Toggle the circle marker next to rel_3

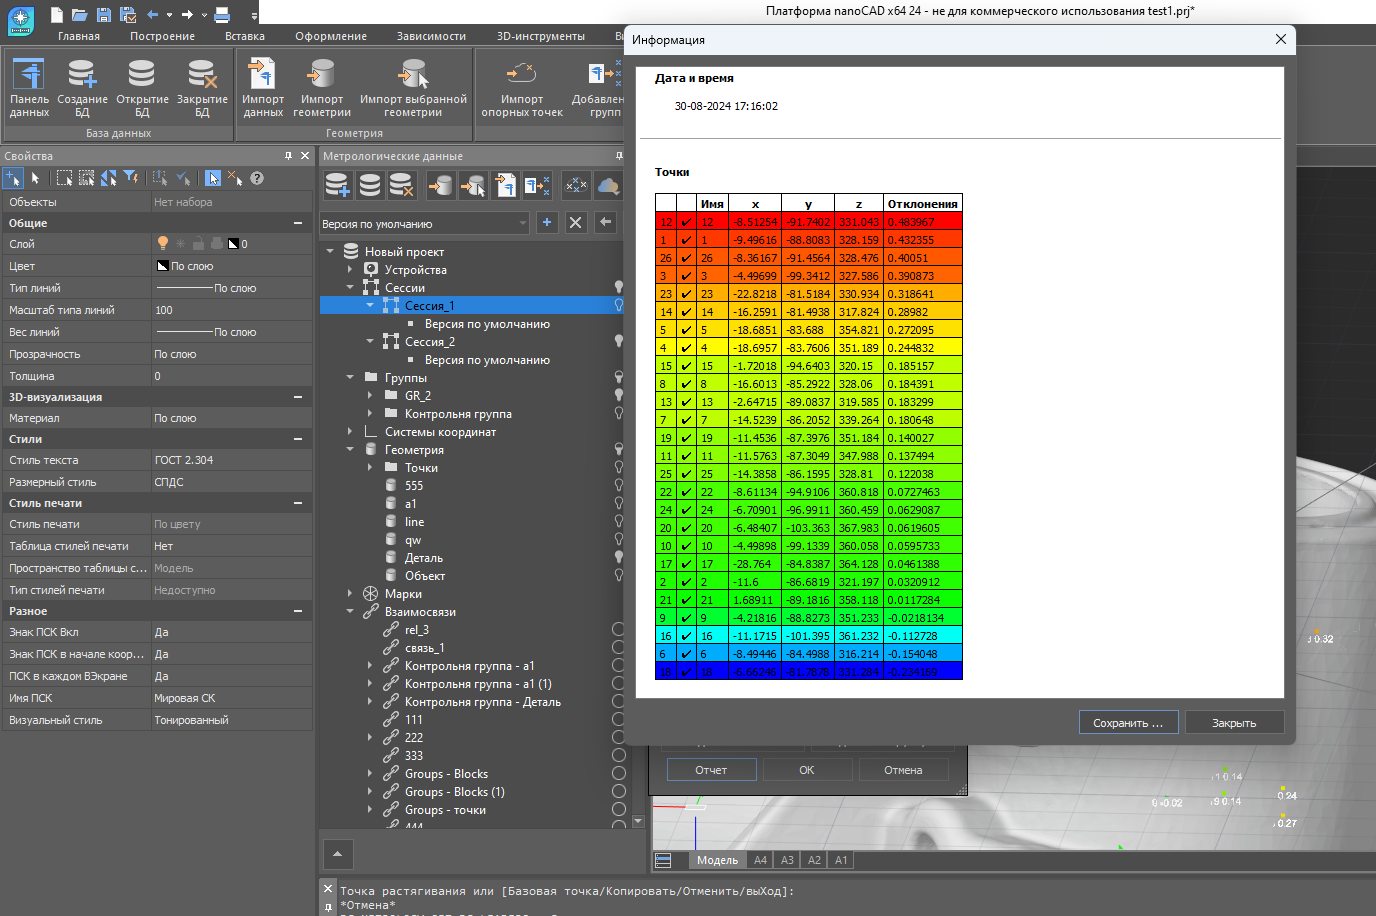click(x=618, y=630)
